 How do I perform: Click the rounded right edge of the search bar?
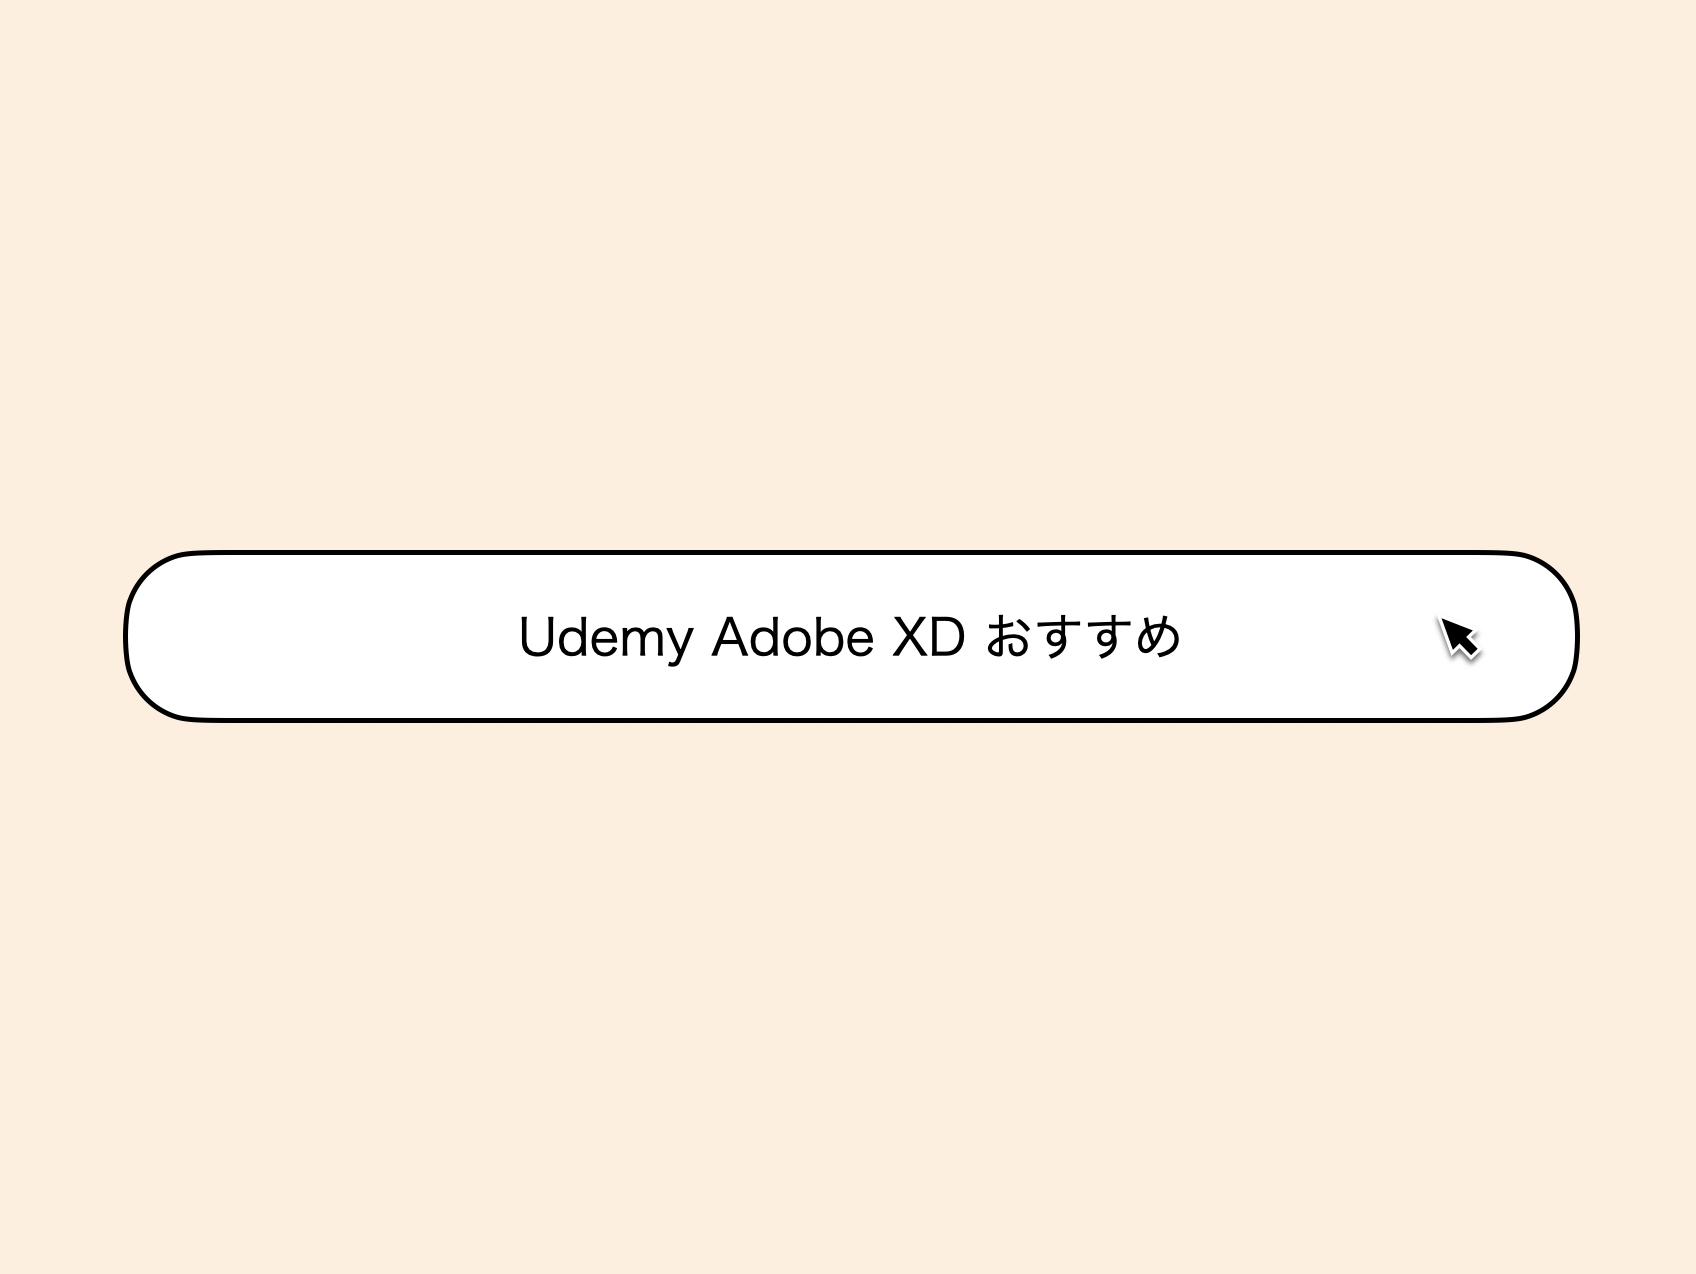click(1576, 636)
